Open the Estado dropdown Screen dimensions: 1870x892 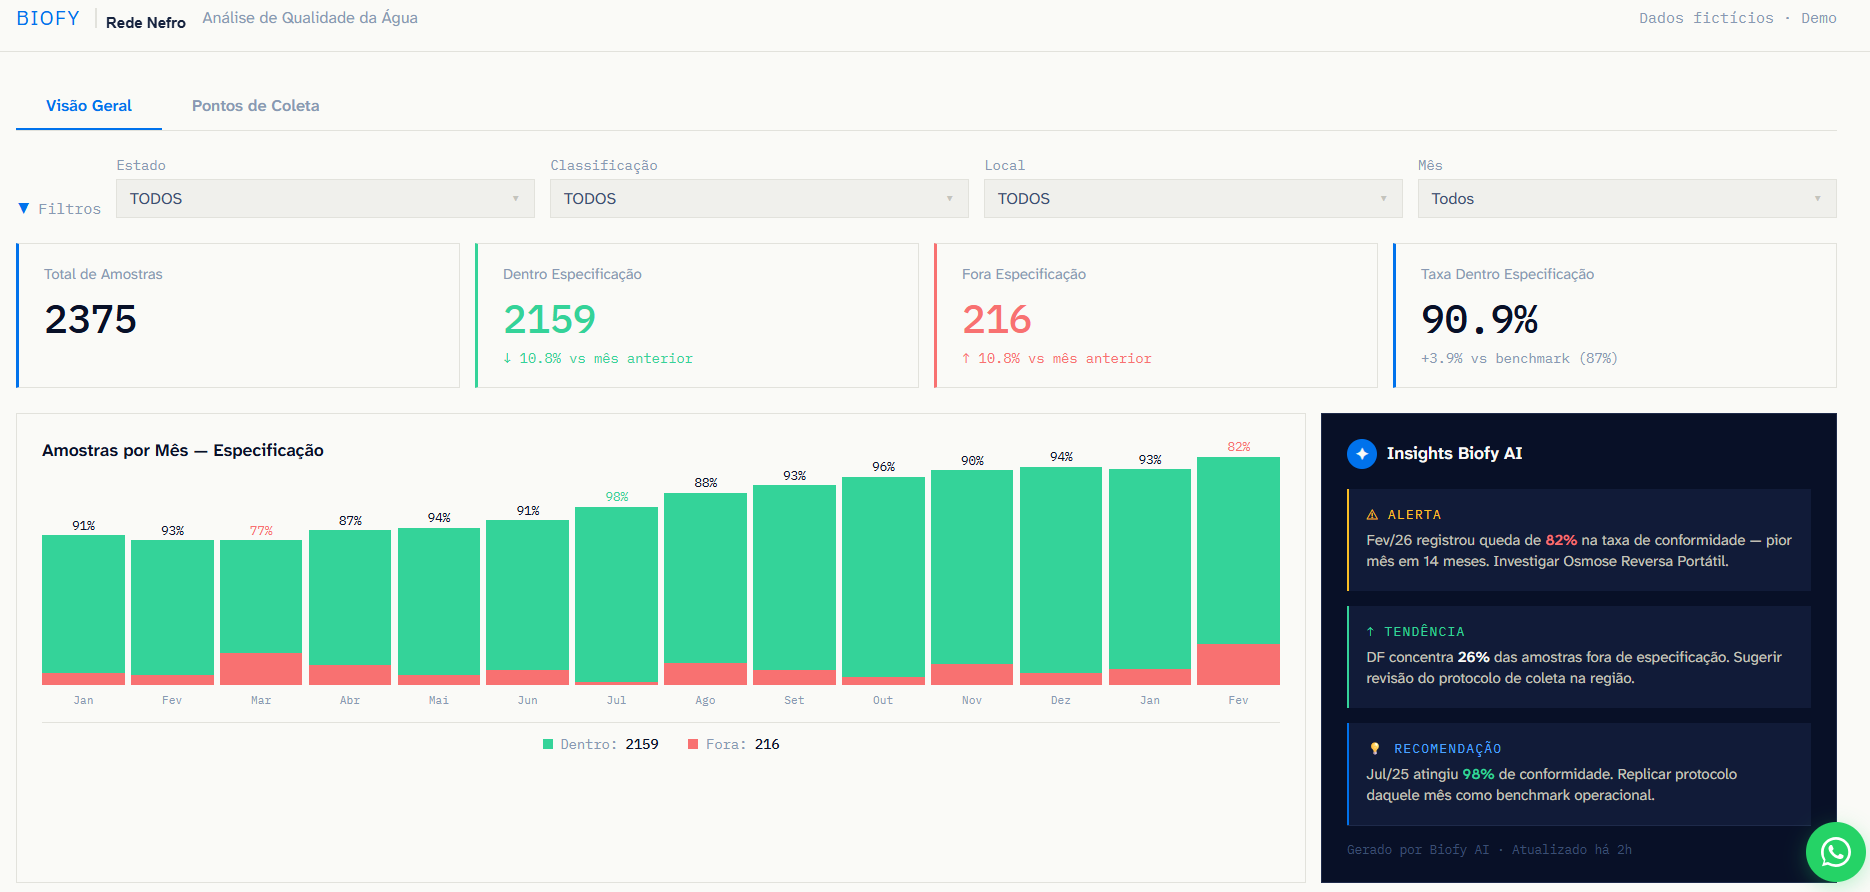pos(325,199)
